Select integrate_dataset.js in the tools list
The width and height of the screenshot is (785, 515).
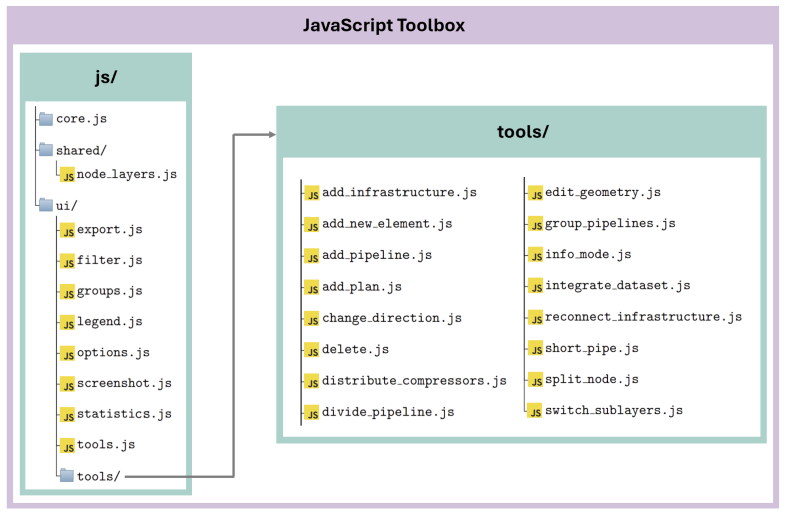[617, 285]
